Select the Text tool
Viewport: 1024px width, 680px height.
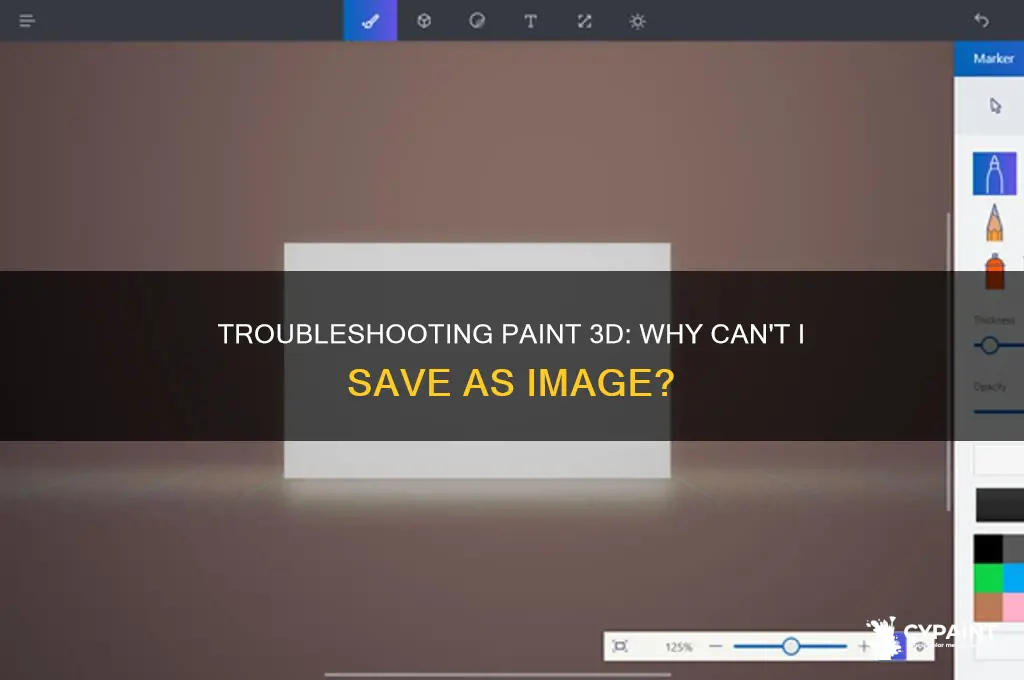click(x=530, y=21)
